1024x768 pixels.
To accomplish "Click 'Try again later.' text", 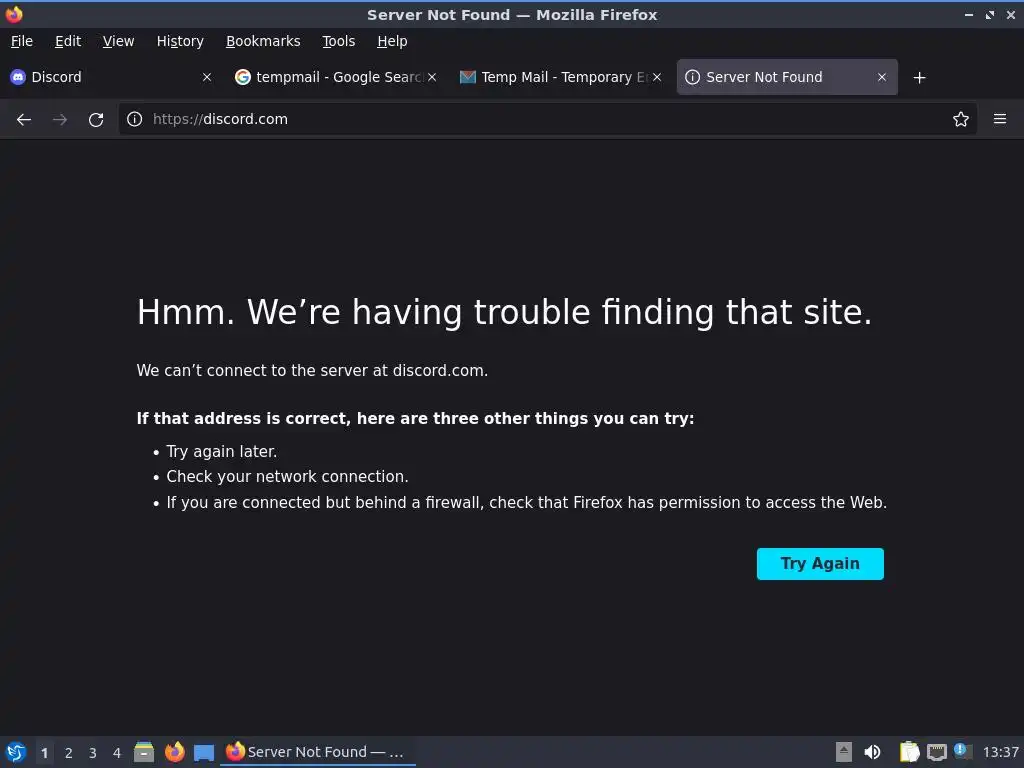I will [x=221, y=452].
